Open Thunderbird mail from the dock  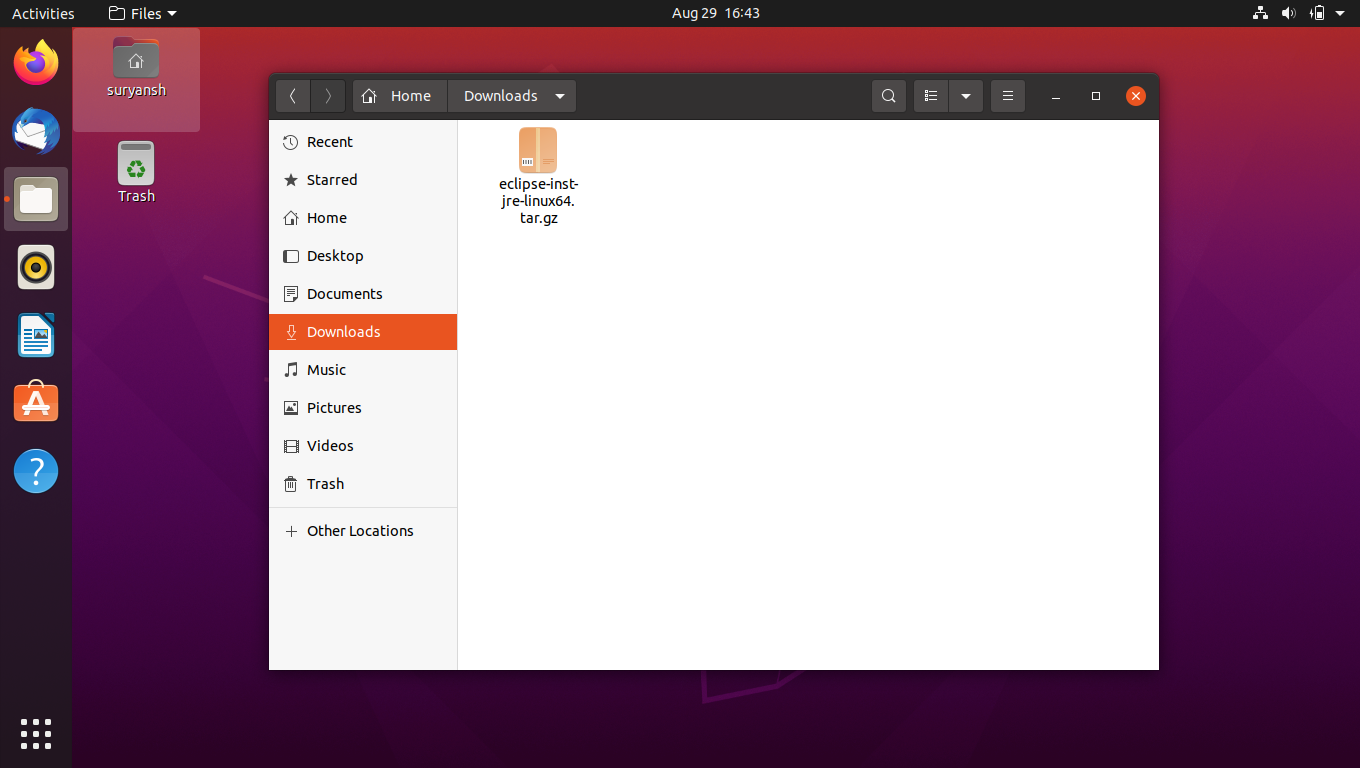[x=35, y=131]
